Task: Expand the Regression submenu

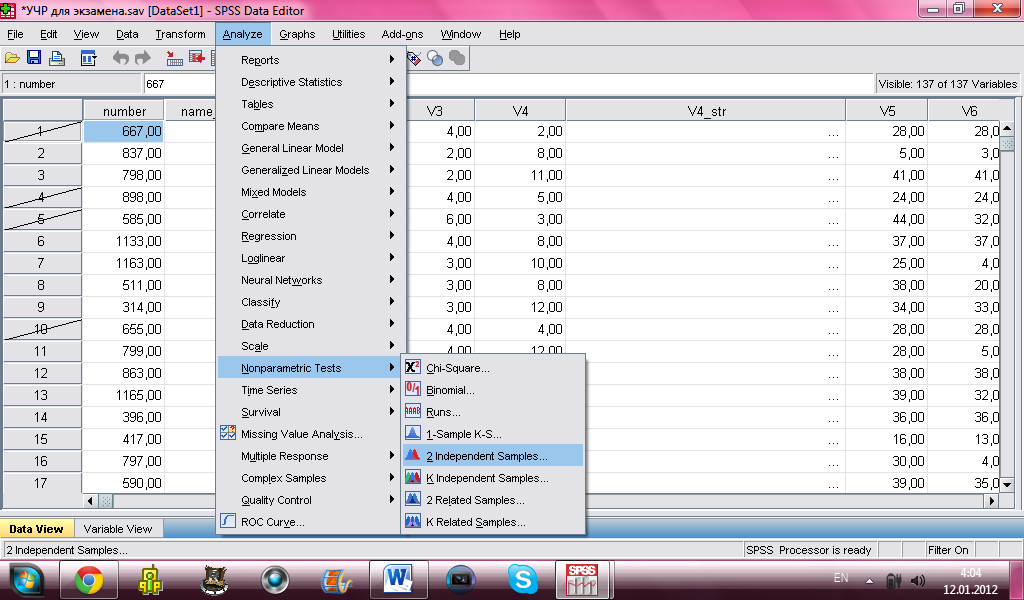Action: point(308,236)
